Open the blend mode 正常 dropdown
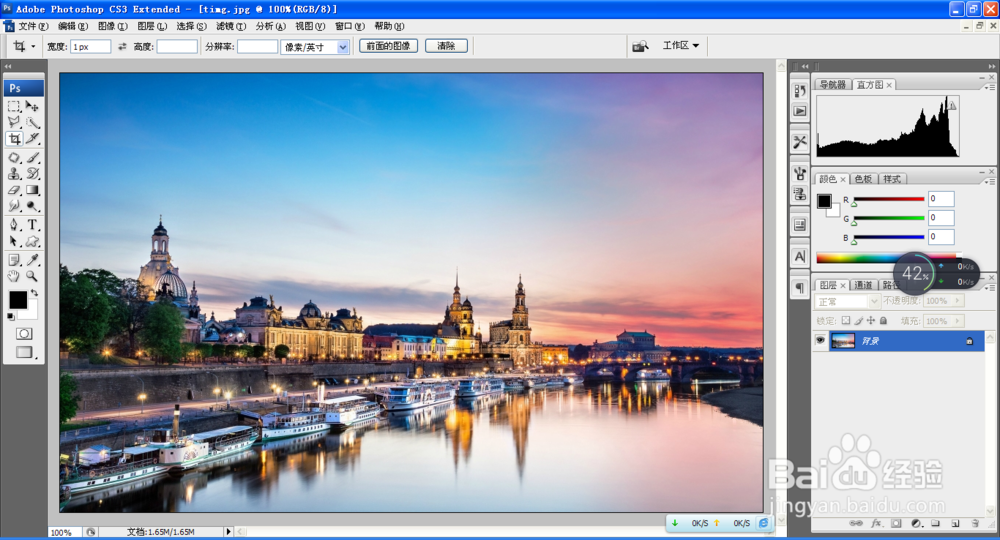 click(x=848, y=301)
